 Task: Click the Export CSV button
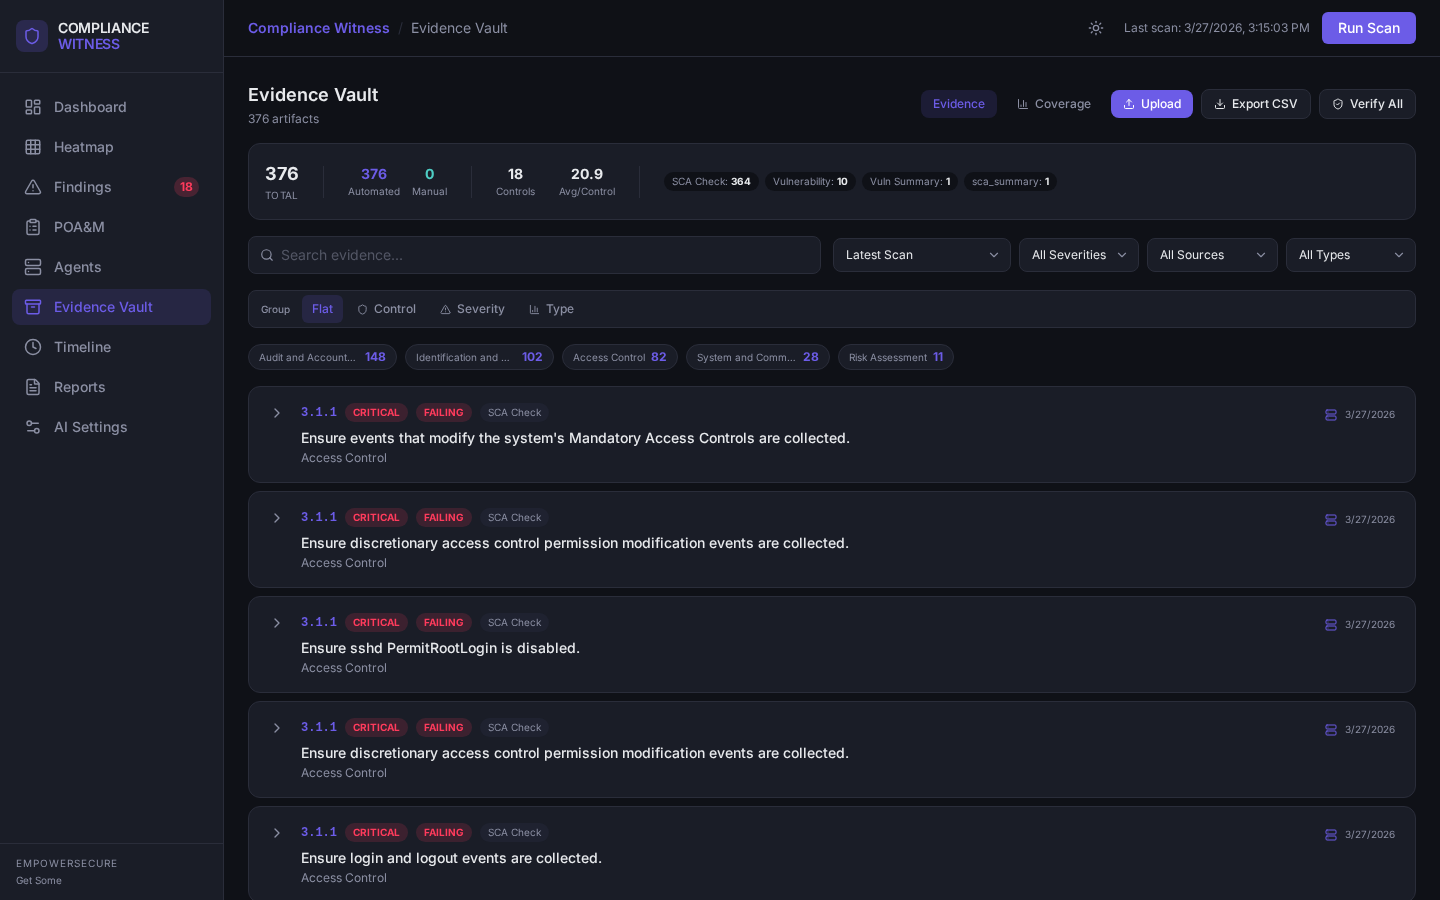(1255, 104)
